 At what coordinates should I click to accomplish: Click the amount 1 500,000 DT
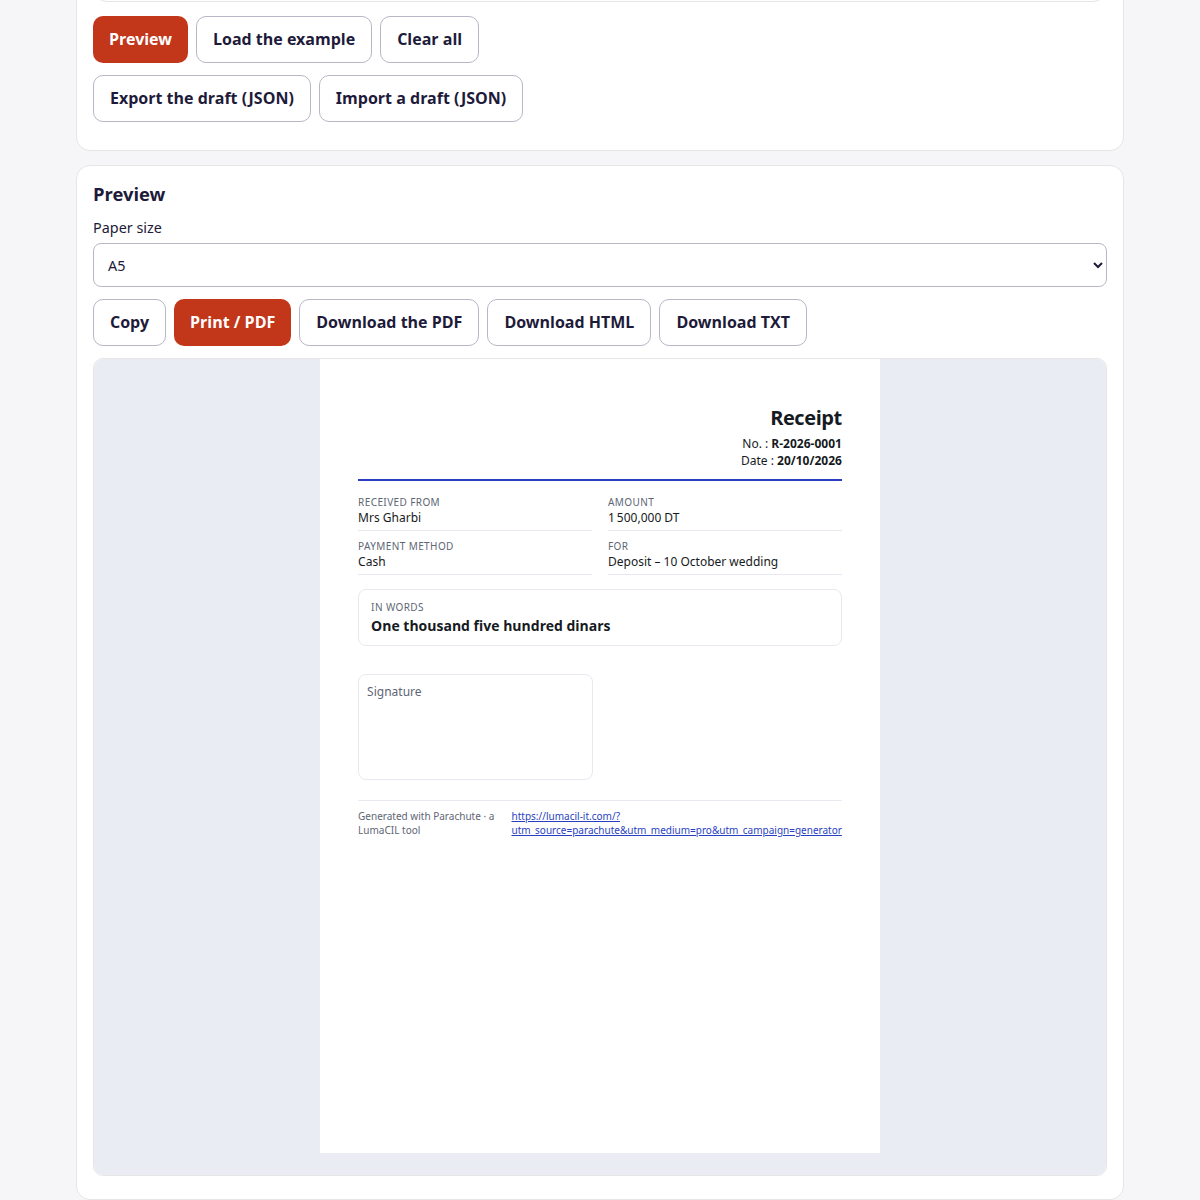[644, 518]
